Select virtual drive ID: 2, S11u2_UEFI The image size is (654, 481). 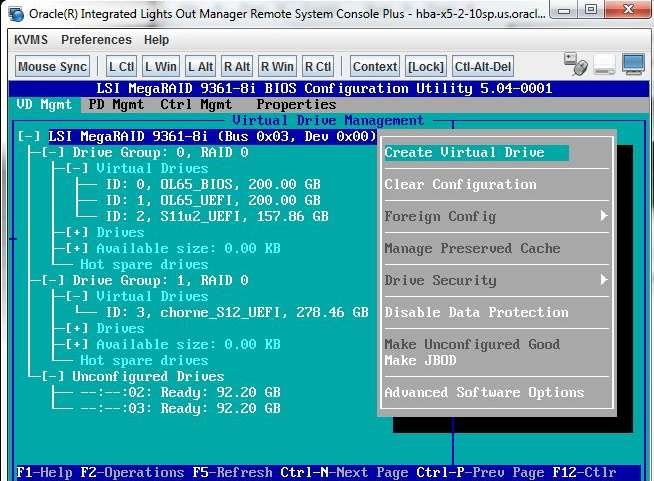(217, 217)
